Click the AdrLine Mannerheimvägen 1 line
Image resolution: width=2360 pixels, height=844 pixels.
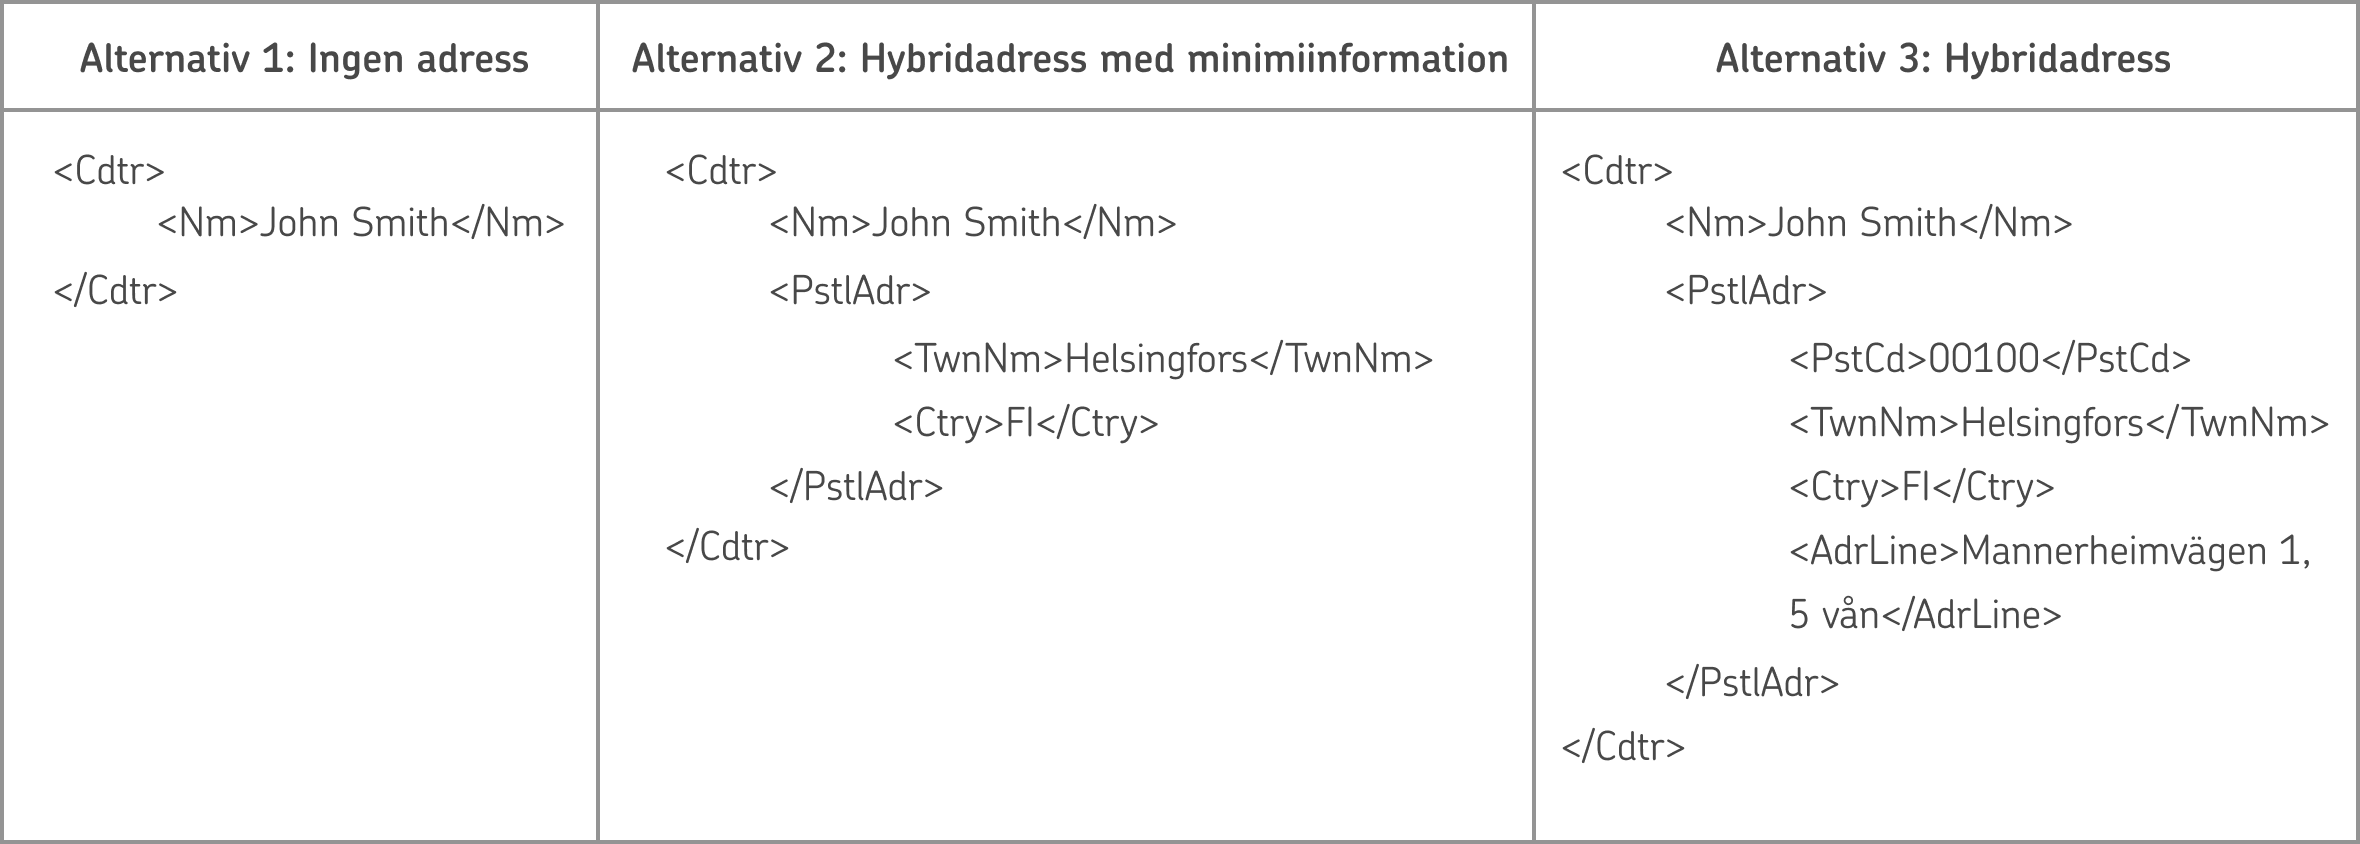[x=2050, y=552]
